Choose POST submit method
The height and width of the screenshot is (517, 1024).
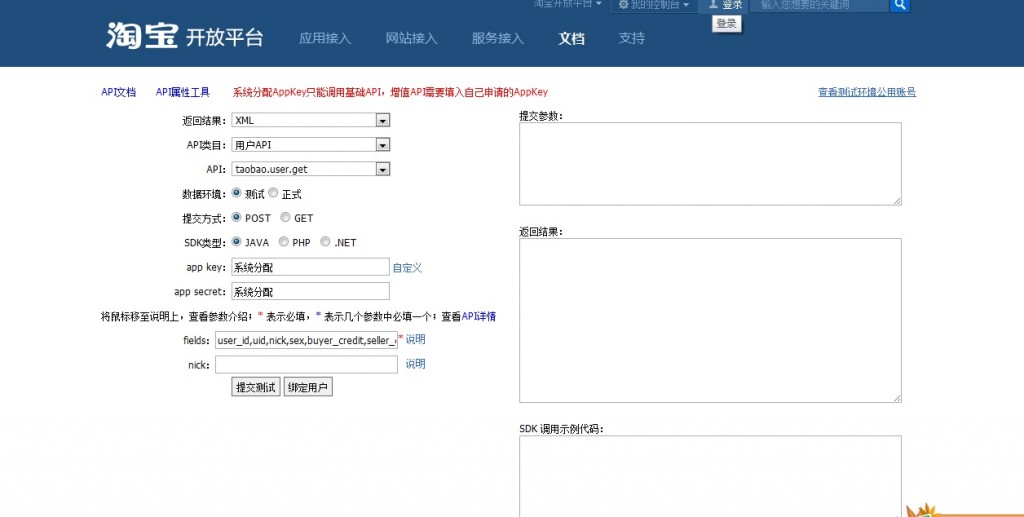point(236,217)
